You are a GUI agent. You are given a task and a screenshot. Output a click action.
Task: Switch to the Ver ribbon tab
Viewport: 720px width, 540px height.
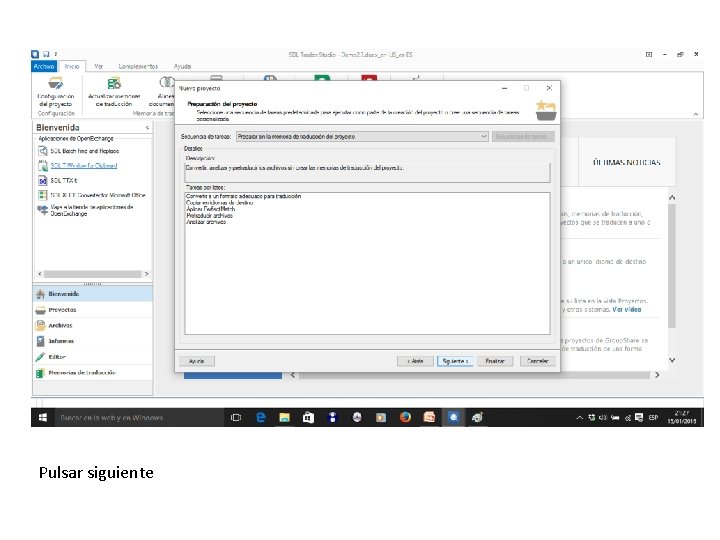(99, 67)
